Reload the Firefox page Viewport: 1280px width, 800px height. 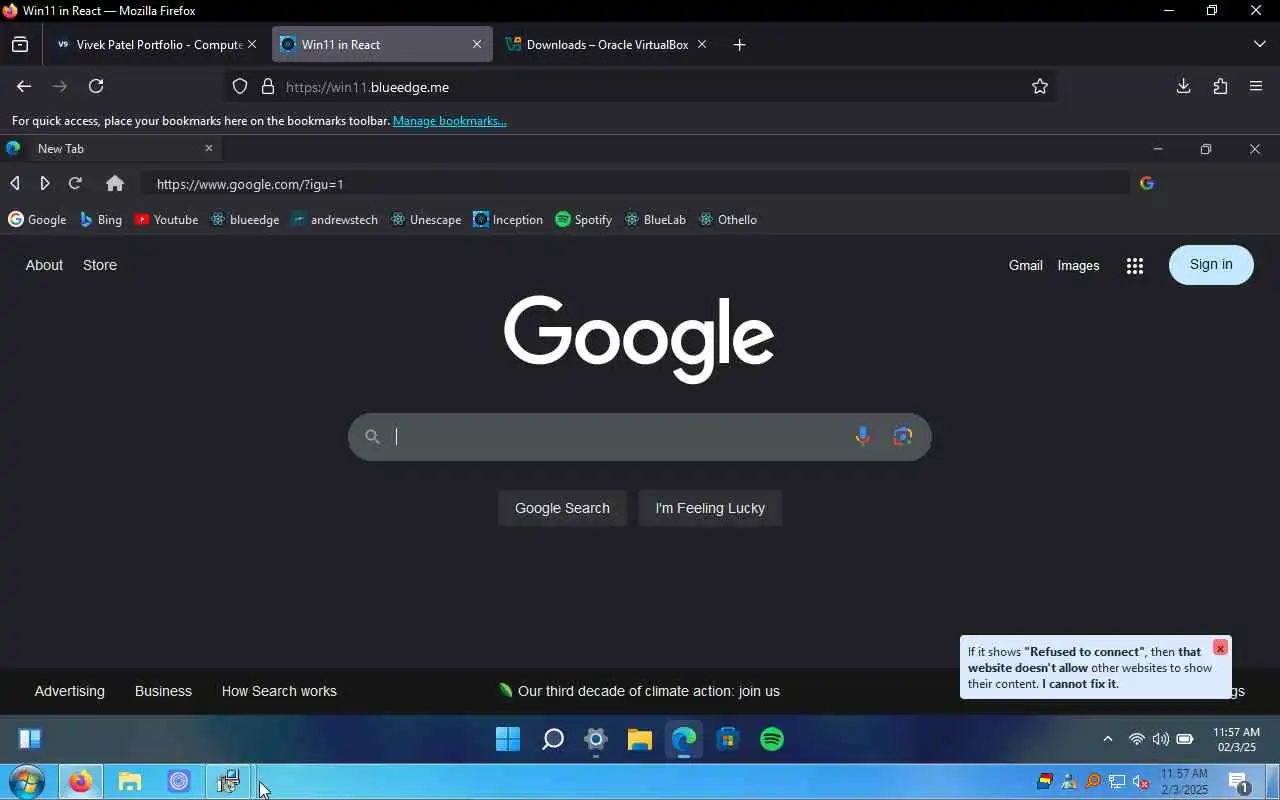click(96, 86)
